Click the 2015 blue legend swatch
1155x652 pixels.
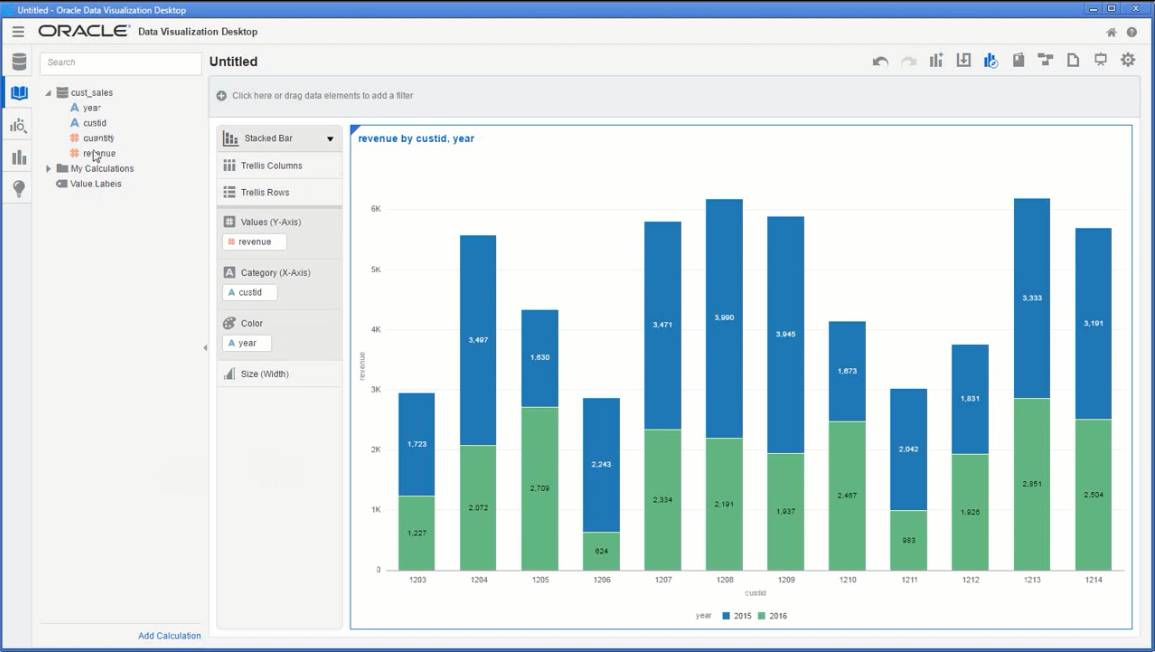pyautogui.click(x=726, y=616)
